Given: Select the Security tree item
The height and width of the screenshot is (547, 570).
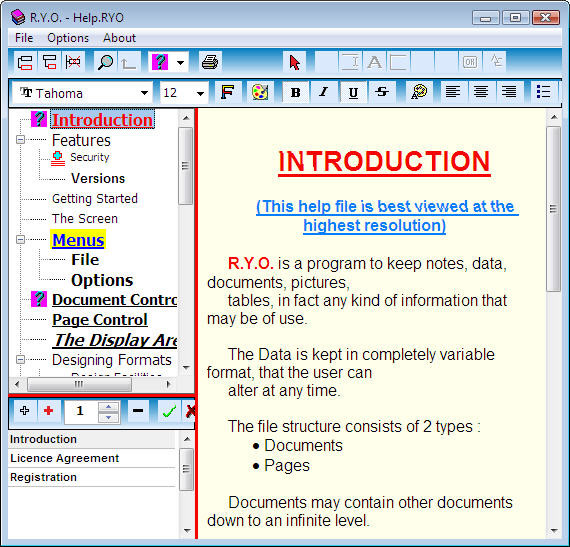Looking at the screenshot, I should [89, 157].
